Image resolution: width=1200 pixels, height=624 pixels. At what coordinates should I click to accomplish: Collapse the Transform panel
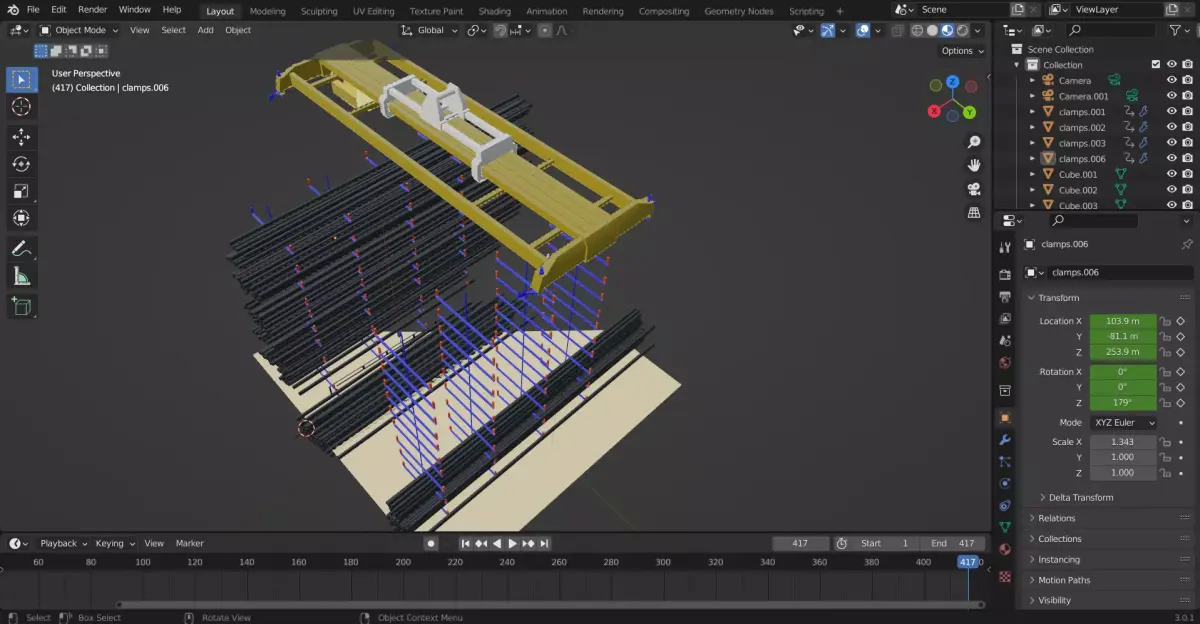pyautogui.click(x=1058, y=298)
